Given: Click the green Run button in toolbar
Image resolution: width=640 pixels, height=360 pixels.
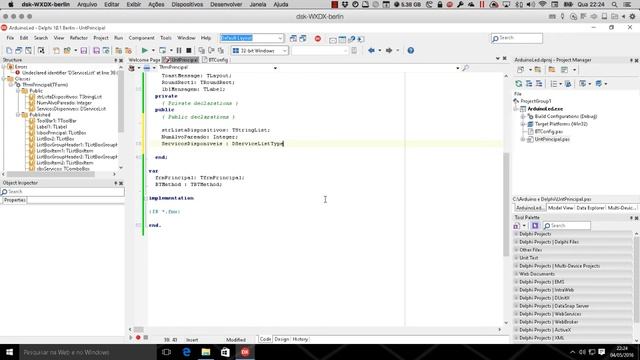Looking at the screenshot, I should tap(144, 51).
